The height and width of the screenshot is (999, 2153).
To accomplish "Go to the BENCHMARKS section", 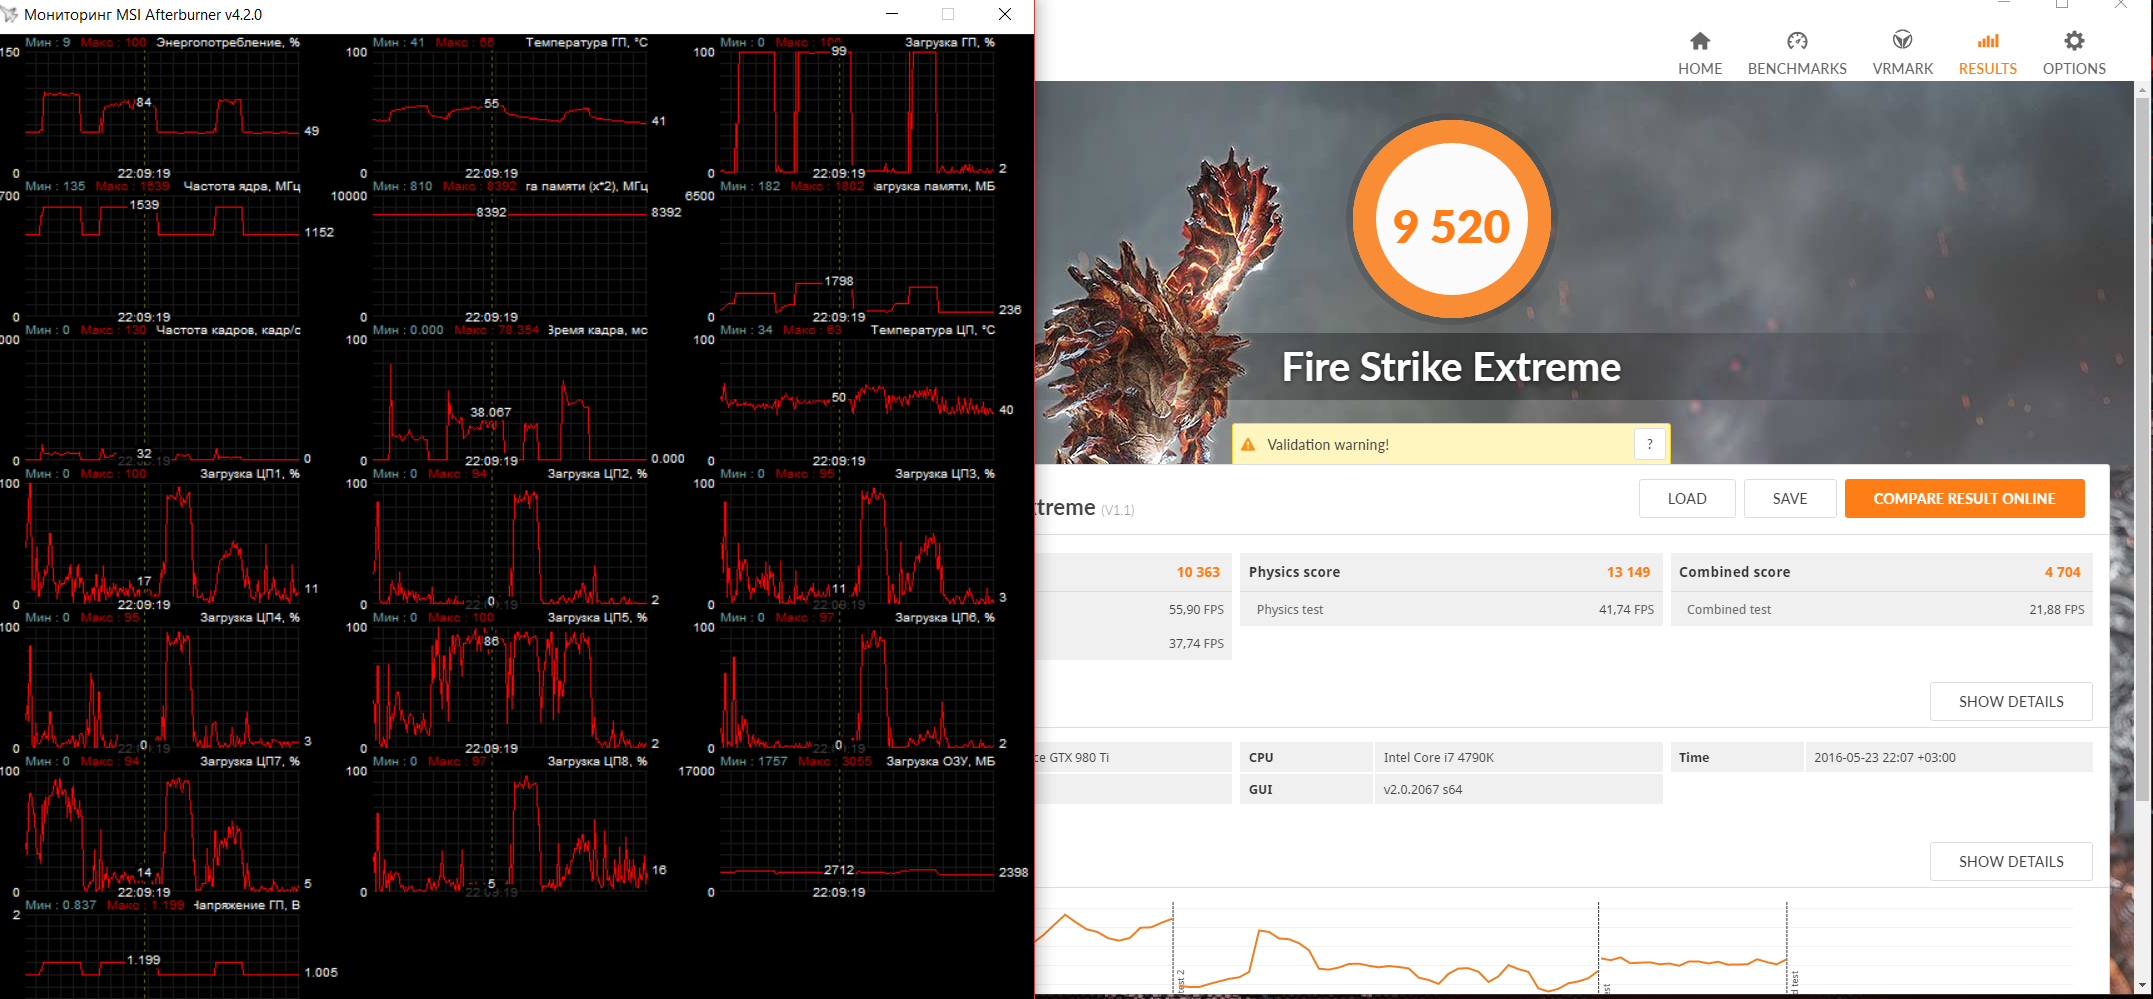I will pyautogui.click(x=1797, y=54).
